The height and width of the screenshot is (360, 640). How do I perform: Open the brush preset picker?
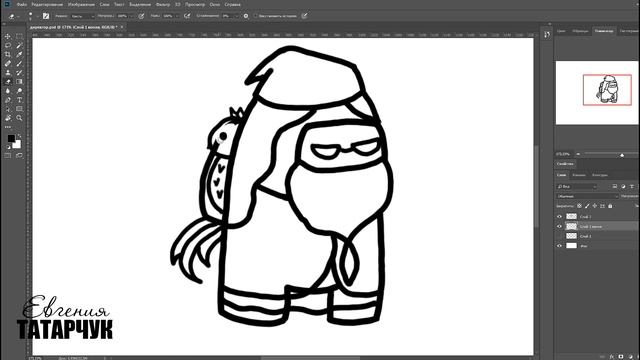(32, 16)
